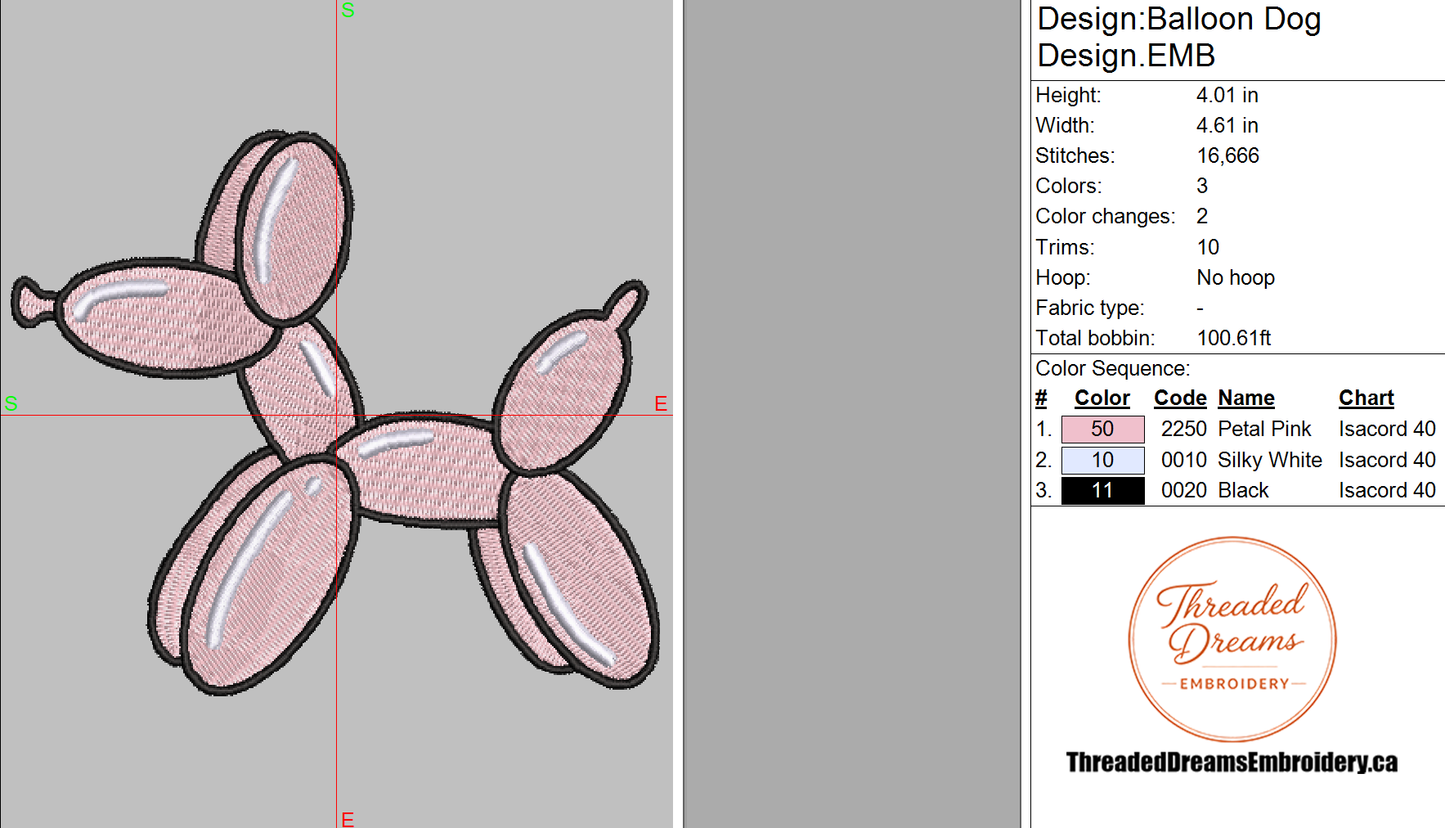The width and height of the screenshot is (1445, 828).
Task: Click the Height label
Action: [1068, 96]
